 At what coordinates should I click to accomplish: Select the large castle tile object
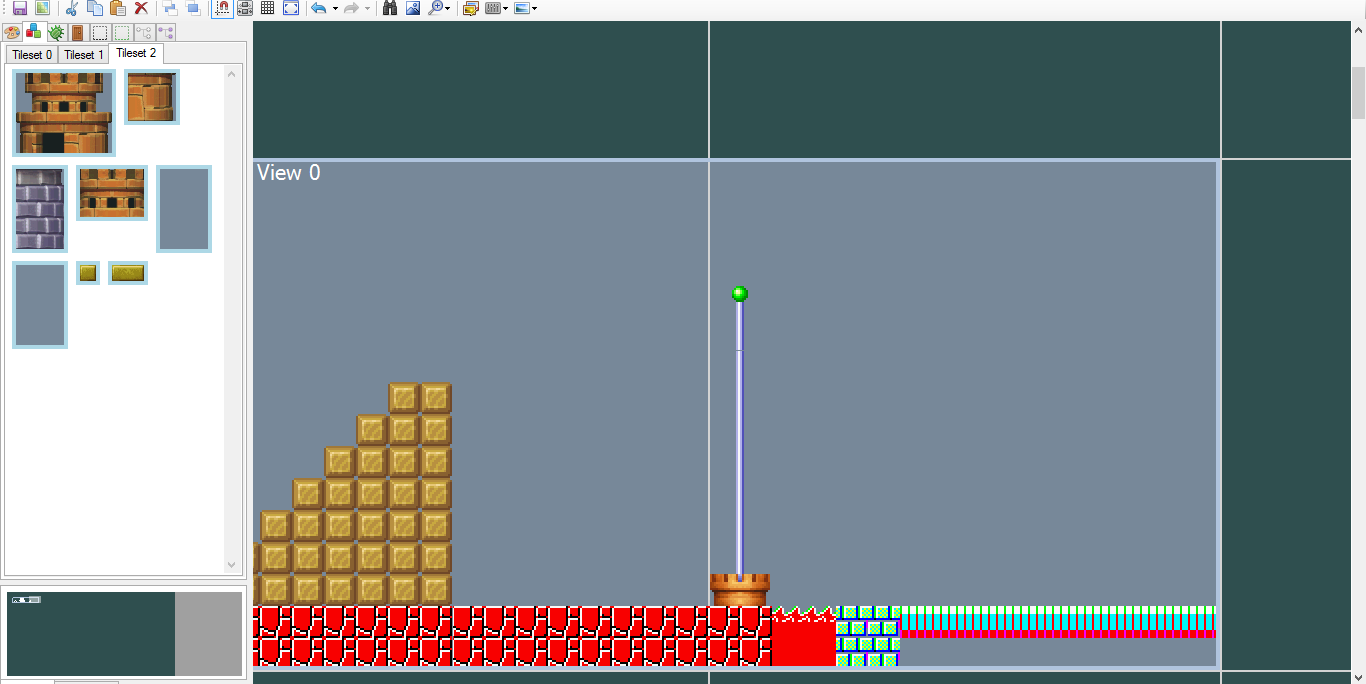point(64,112)
